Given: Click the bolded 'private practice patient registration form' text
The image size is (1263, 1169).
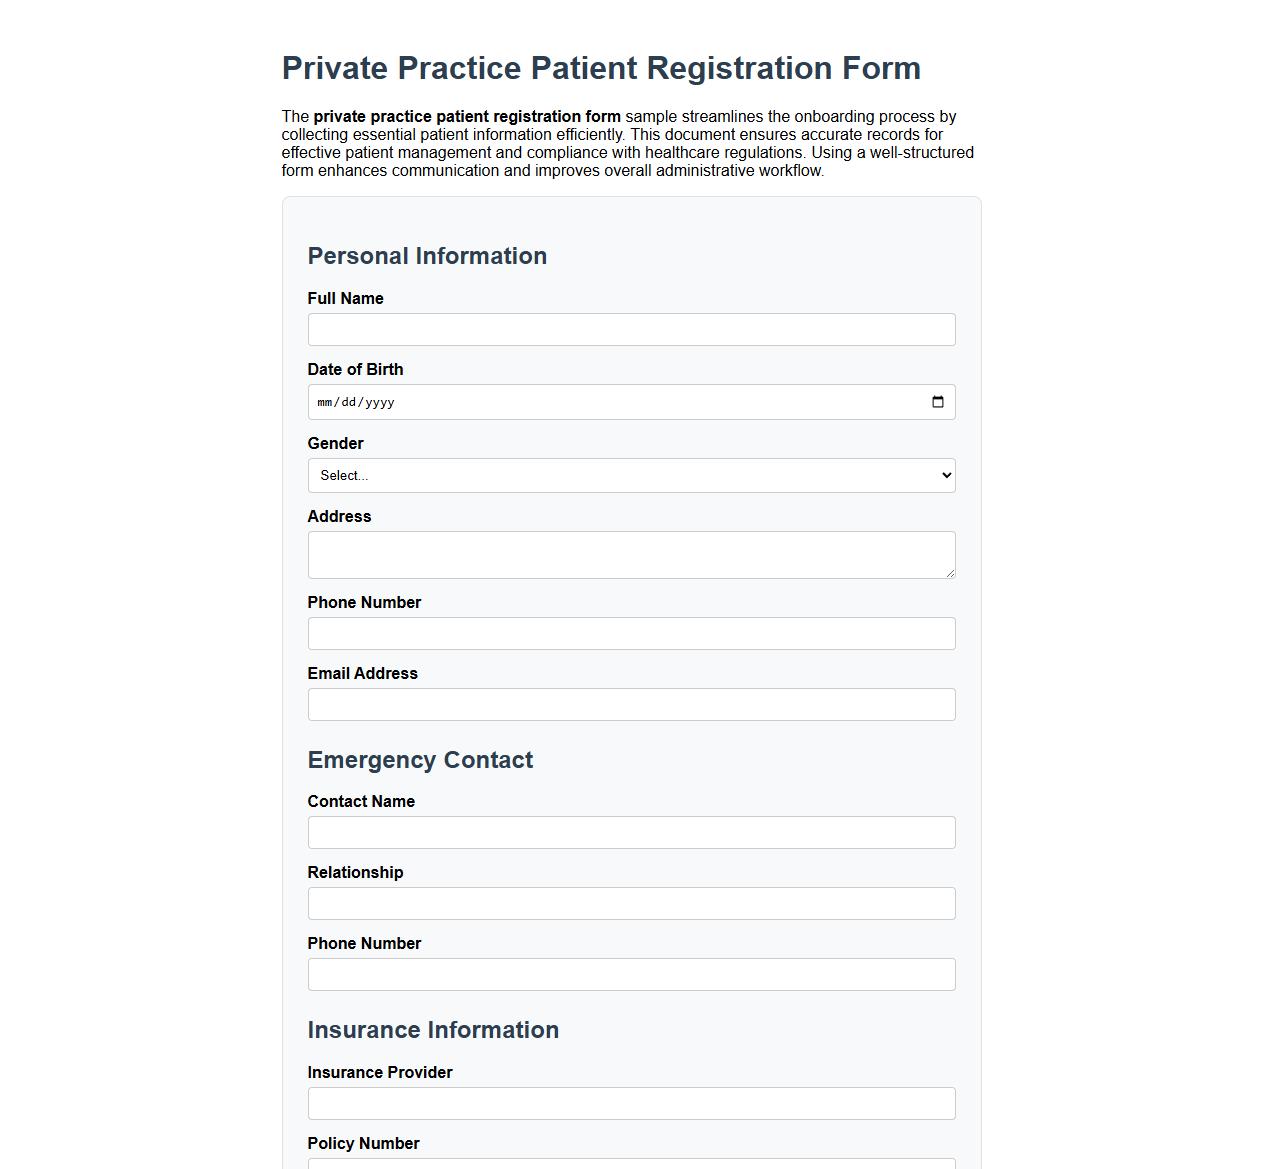Looking at the screenshot, I should tap(467, 116).
